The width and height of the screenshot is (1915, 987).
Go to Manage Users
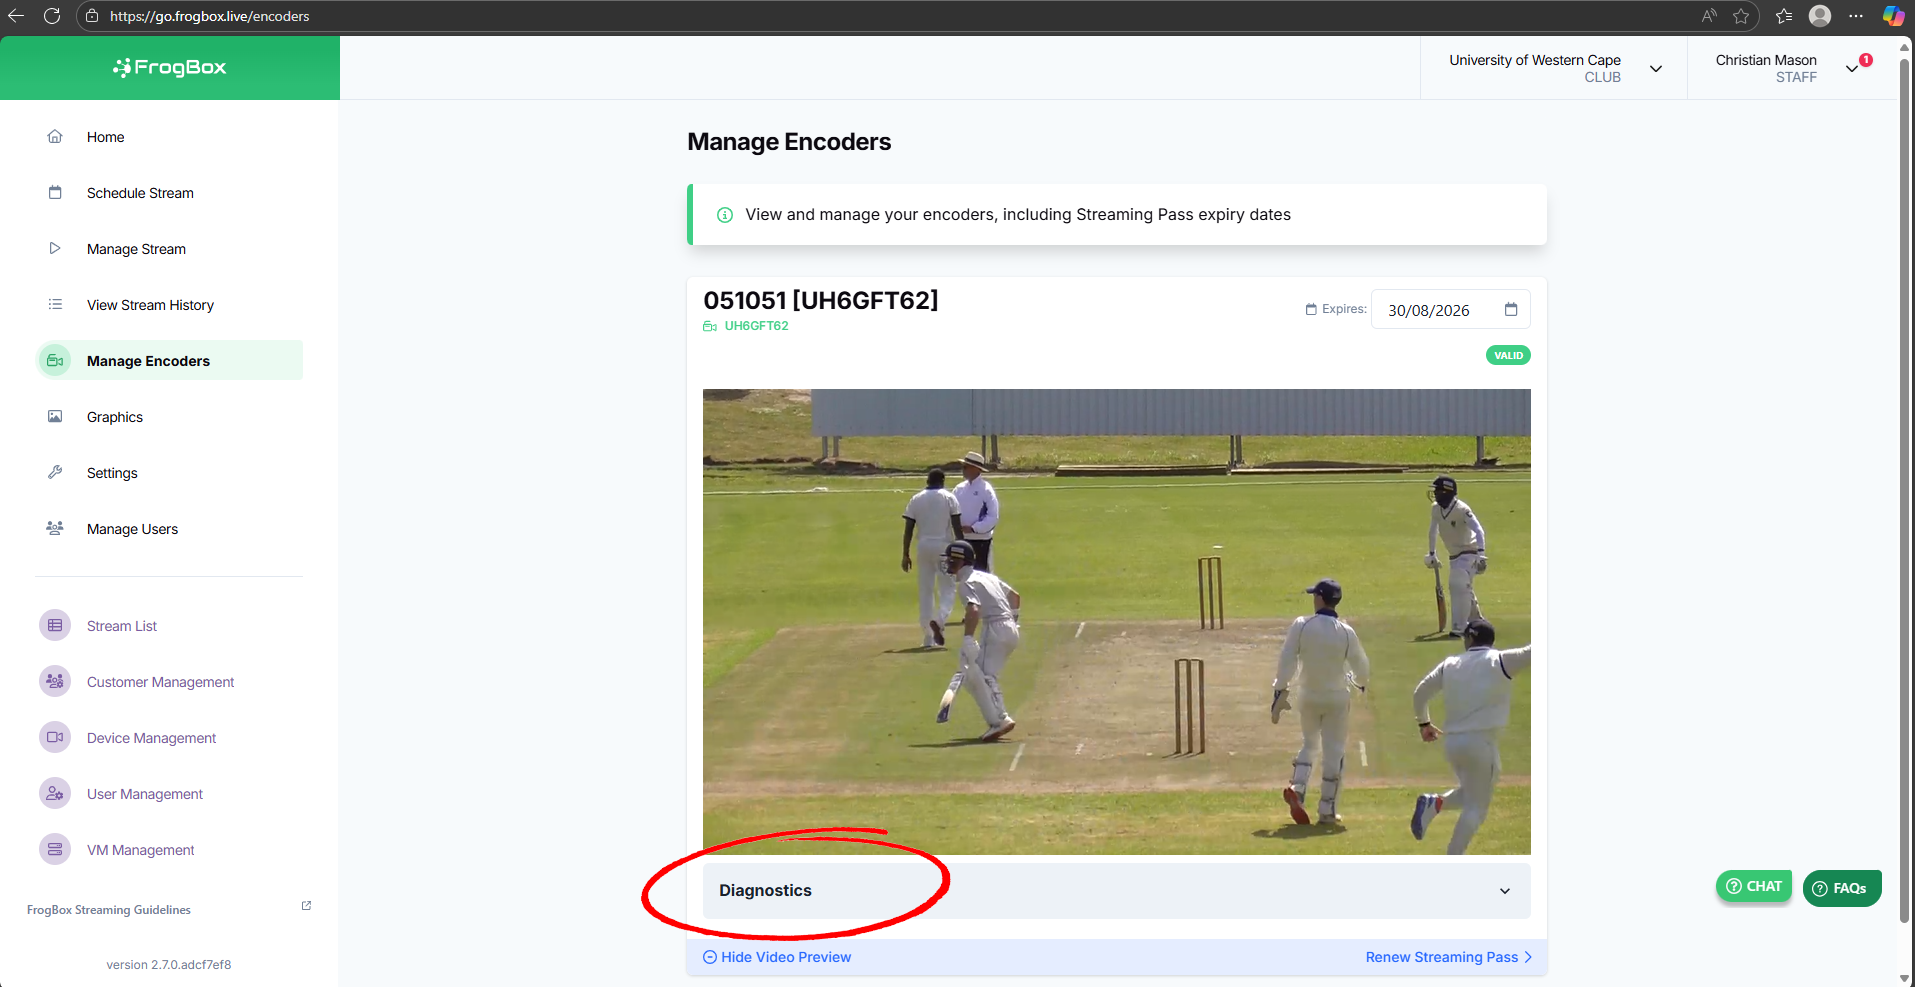(132, 529)
